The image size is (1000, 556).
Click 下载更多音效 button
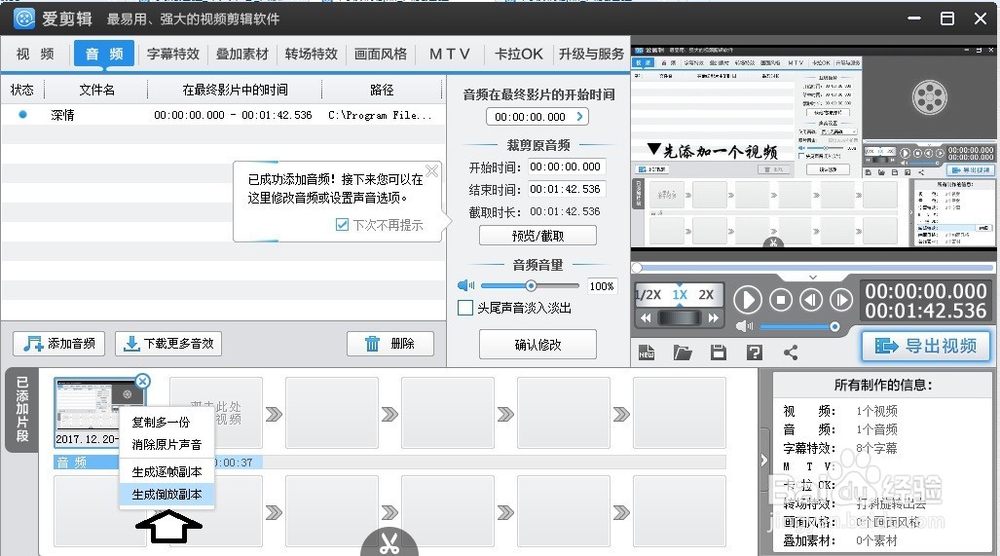(x=168, y=344)
